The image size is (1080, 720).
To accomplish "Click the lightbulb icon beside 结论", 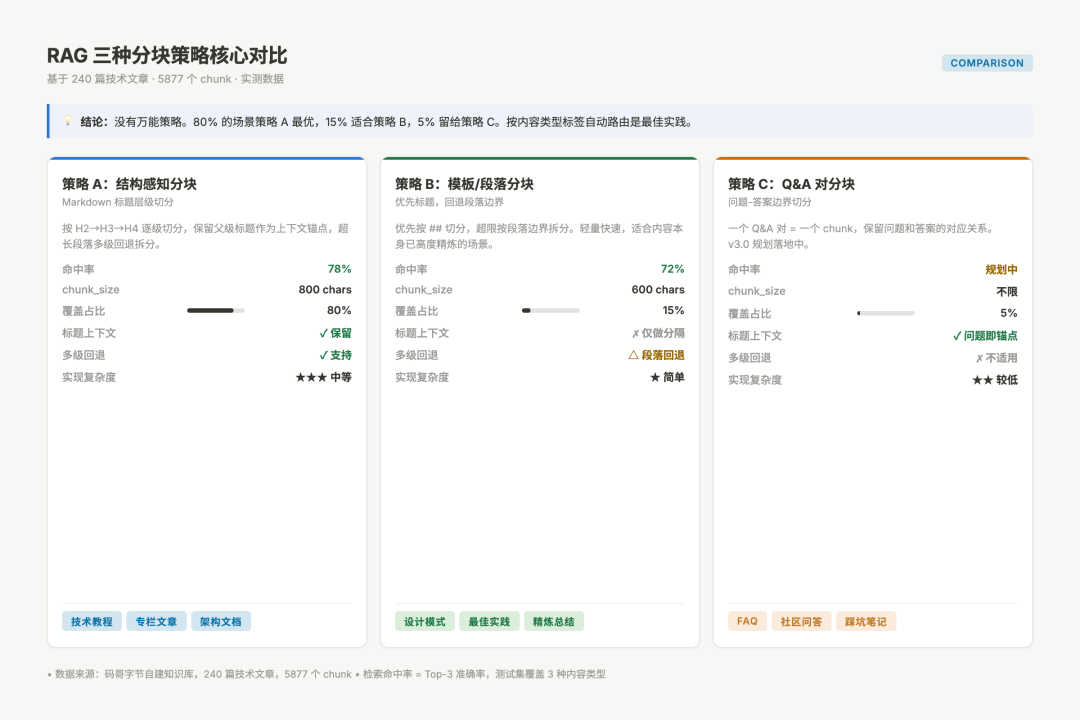I will [68, 121].
